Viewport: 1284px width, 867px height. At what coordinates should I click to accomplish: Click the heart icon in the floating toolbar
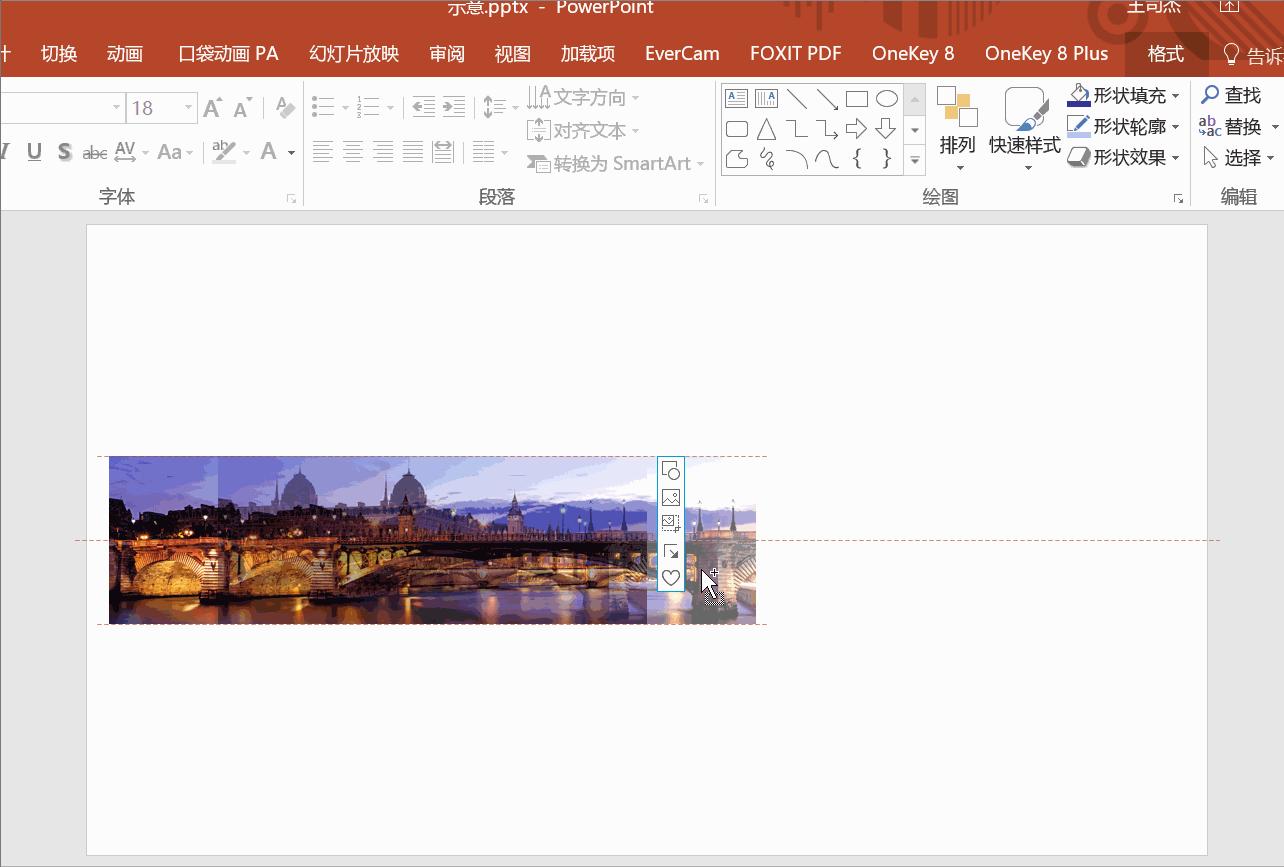(670, 577)
